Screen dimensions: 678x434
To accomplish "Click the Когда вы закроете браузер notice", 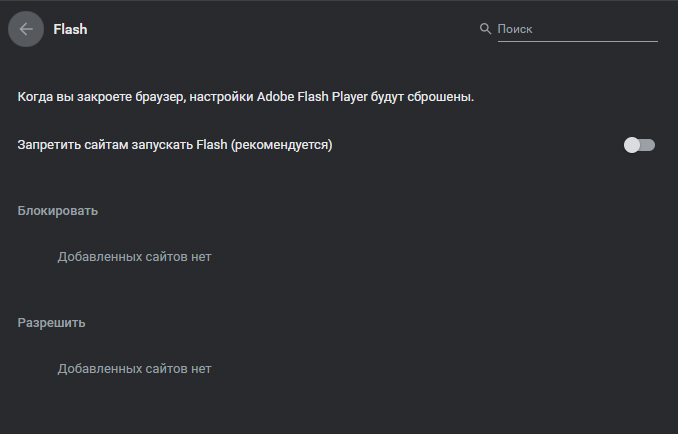I will (x=246, y=97).
